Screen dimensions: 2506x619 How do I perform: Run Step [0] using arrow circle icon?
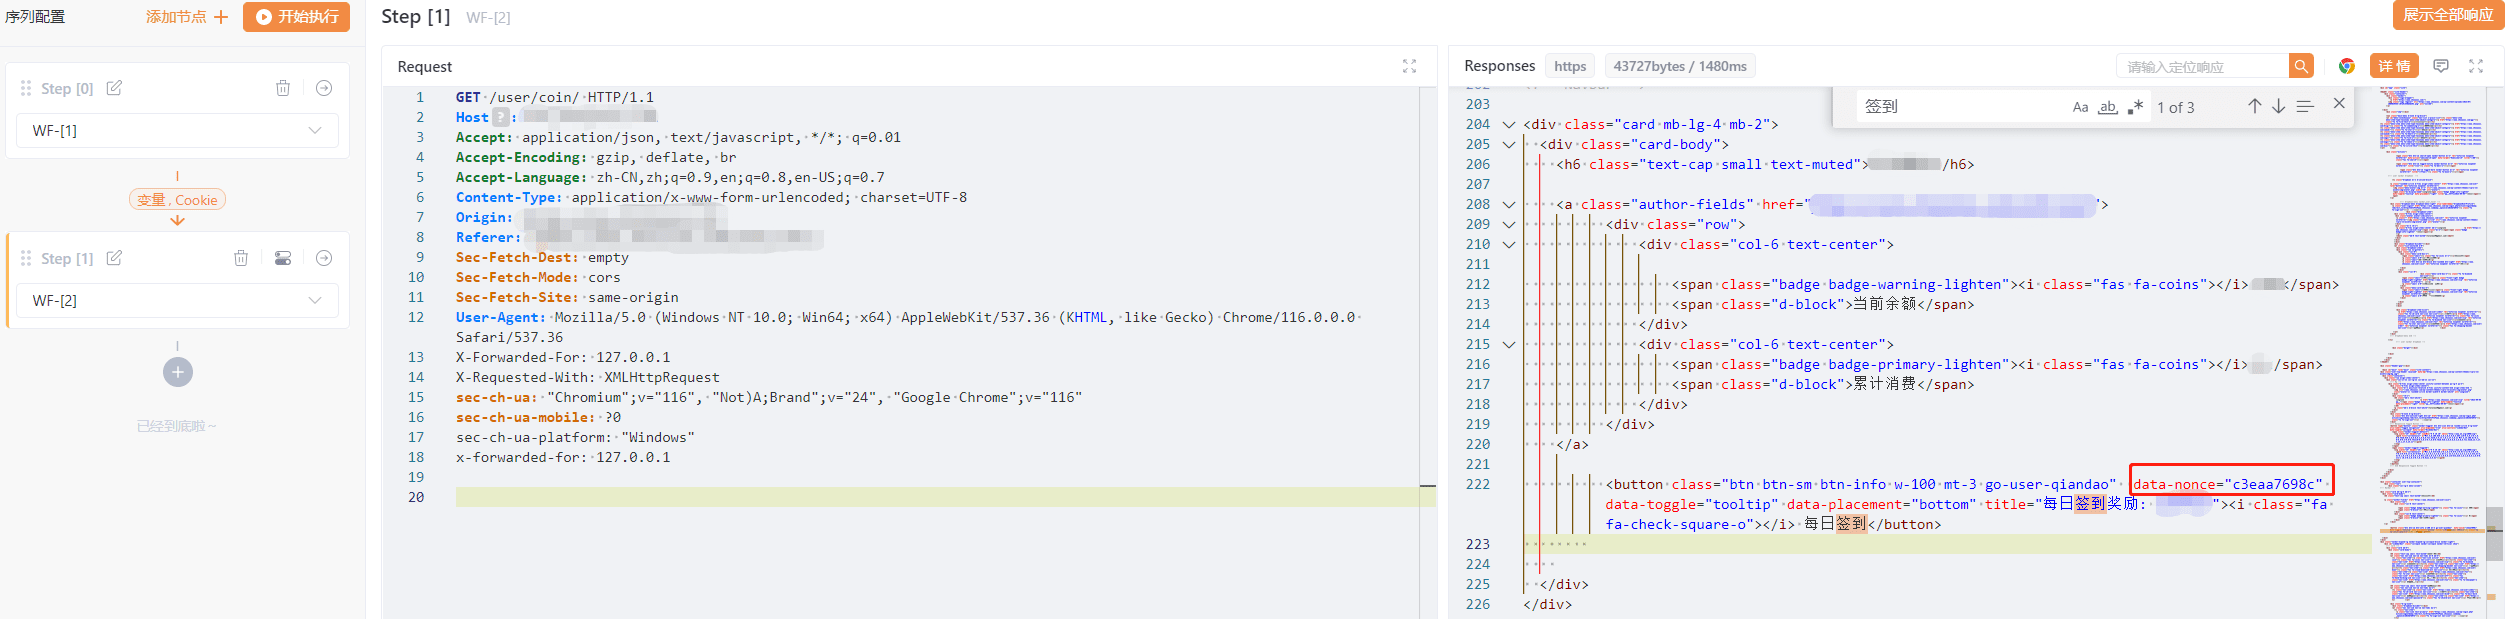click(324, 88)
